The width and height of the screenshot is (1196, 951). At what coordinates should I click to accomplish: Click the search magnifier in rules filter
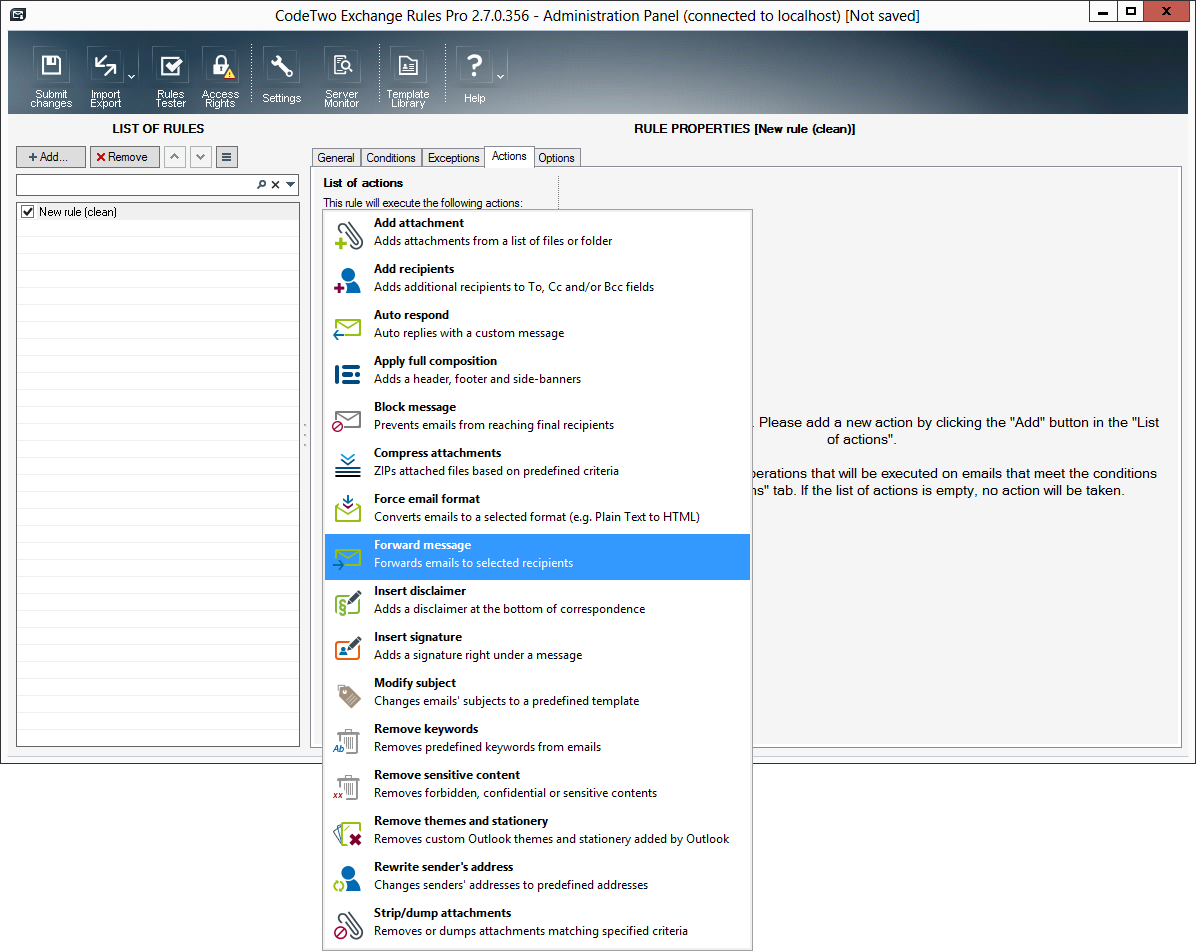click(262, 185)
